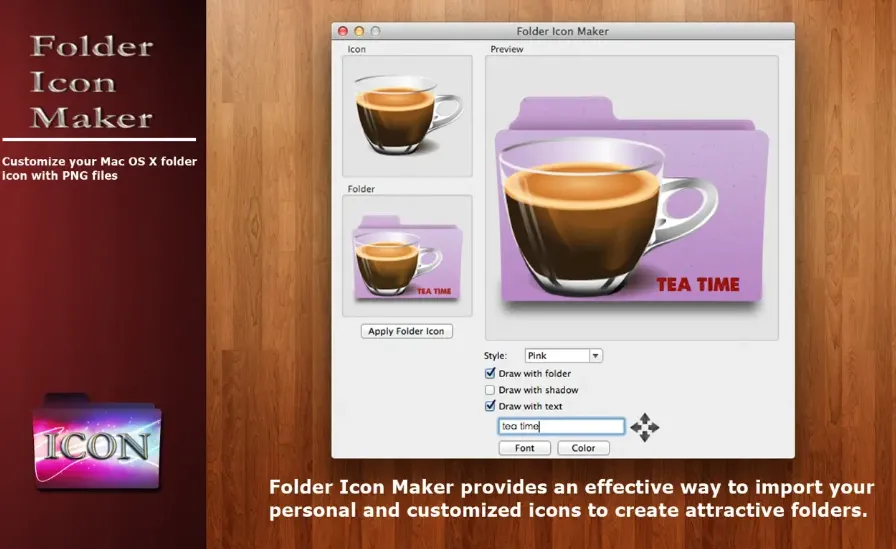The width and height of the screenshot is (896, 549).
Task: Click the Apply Folder Icon button
Action: 406,331
